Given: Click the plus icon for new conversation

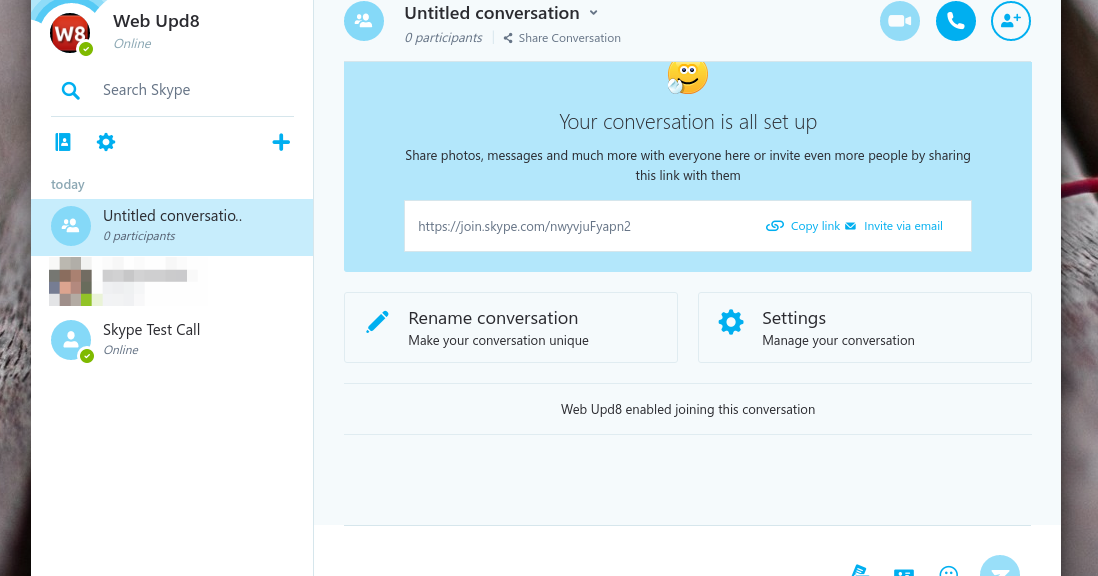Looking at the screenshot, I should click(281, 142).
